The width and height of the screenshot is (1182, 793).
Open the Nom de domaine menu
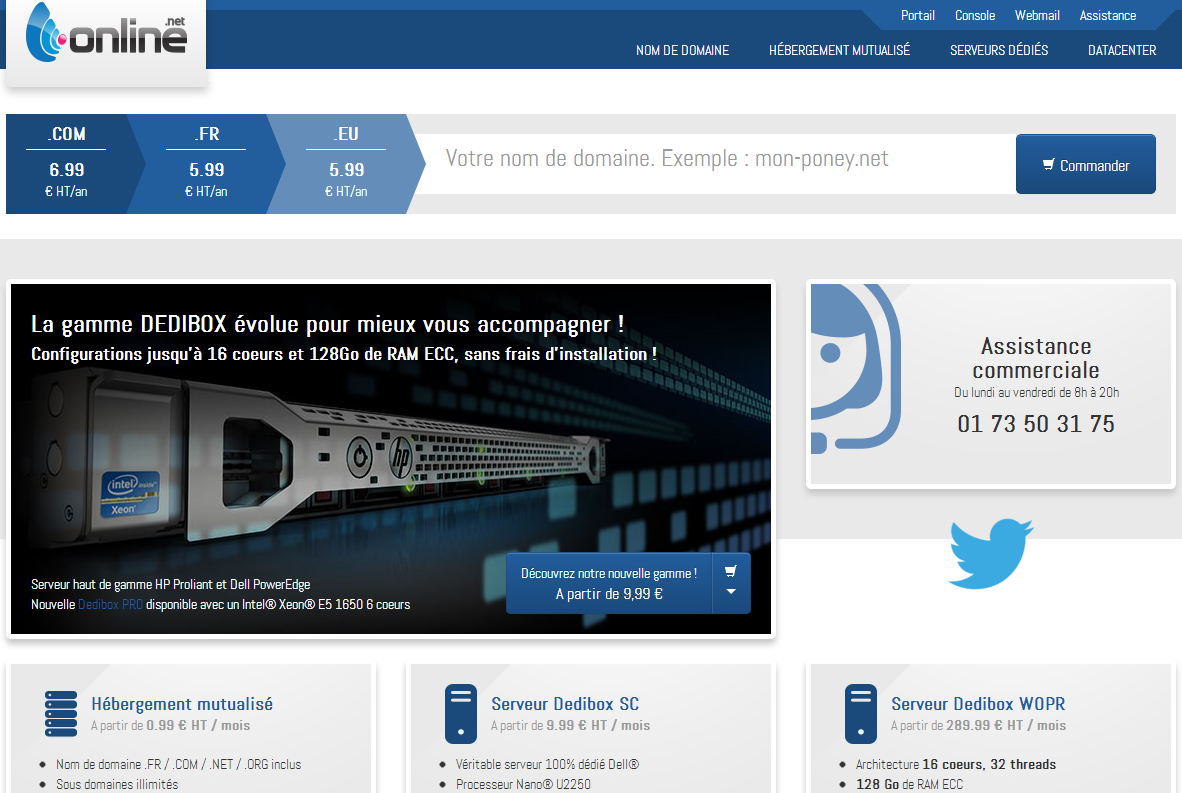tap(682, 50)
